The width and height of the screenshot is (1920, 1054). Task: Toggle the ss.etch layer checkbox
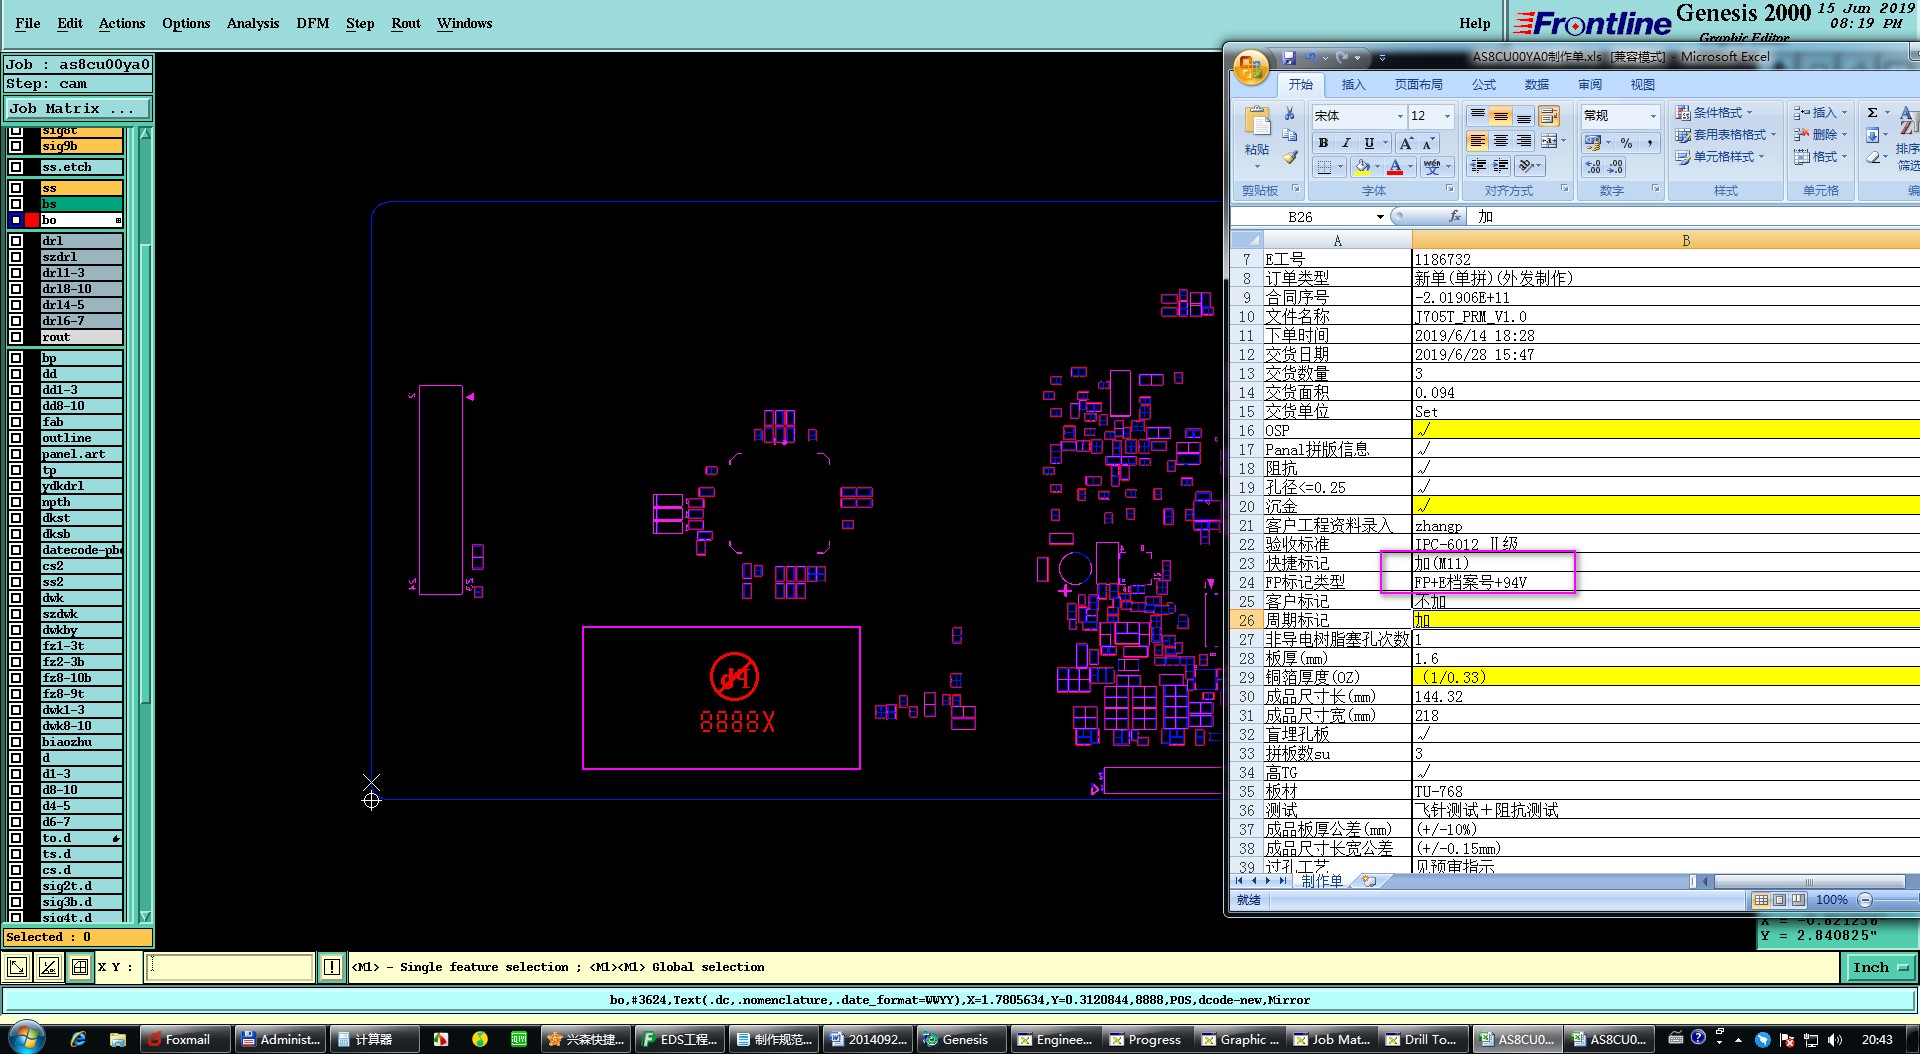pyautogui.click(x=16, y=167)
